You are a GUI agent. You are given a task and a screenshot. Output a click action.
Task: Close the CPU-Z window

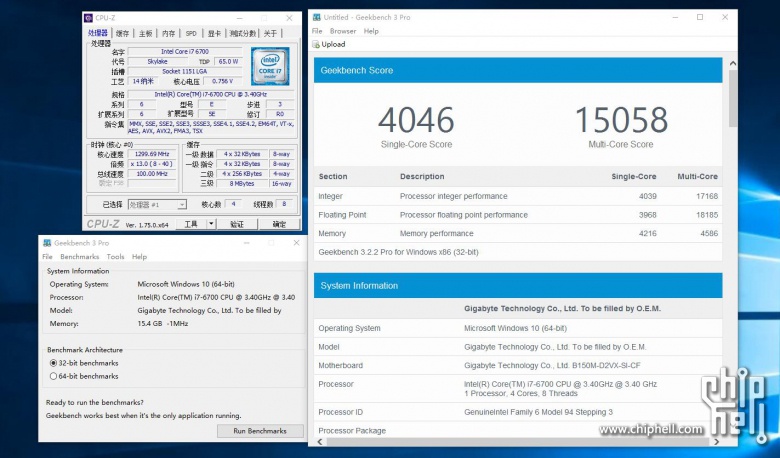[x=289, y=18]
